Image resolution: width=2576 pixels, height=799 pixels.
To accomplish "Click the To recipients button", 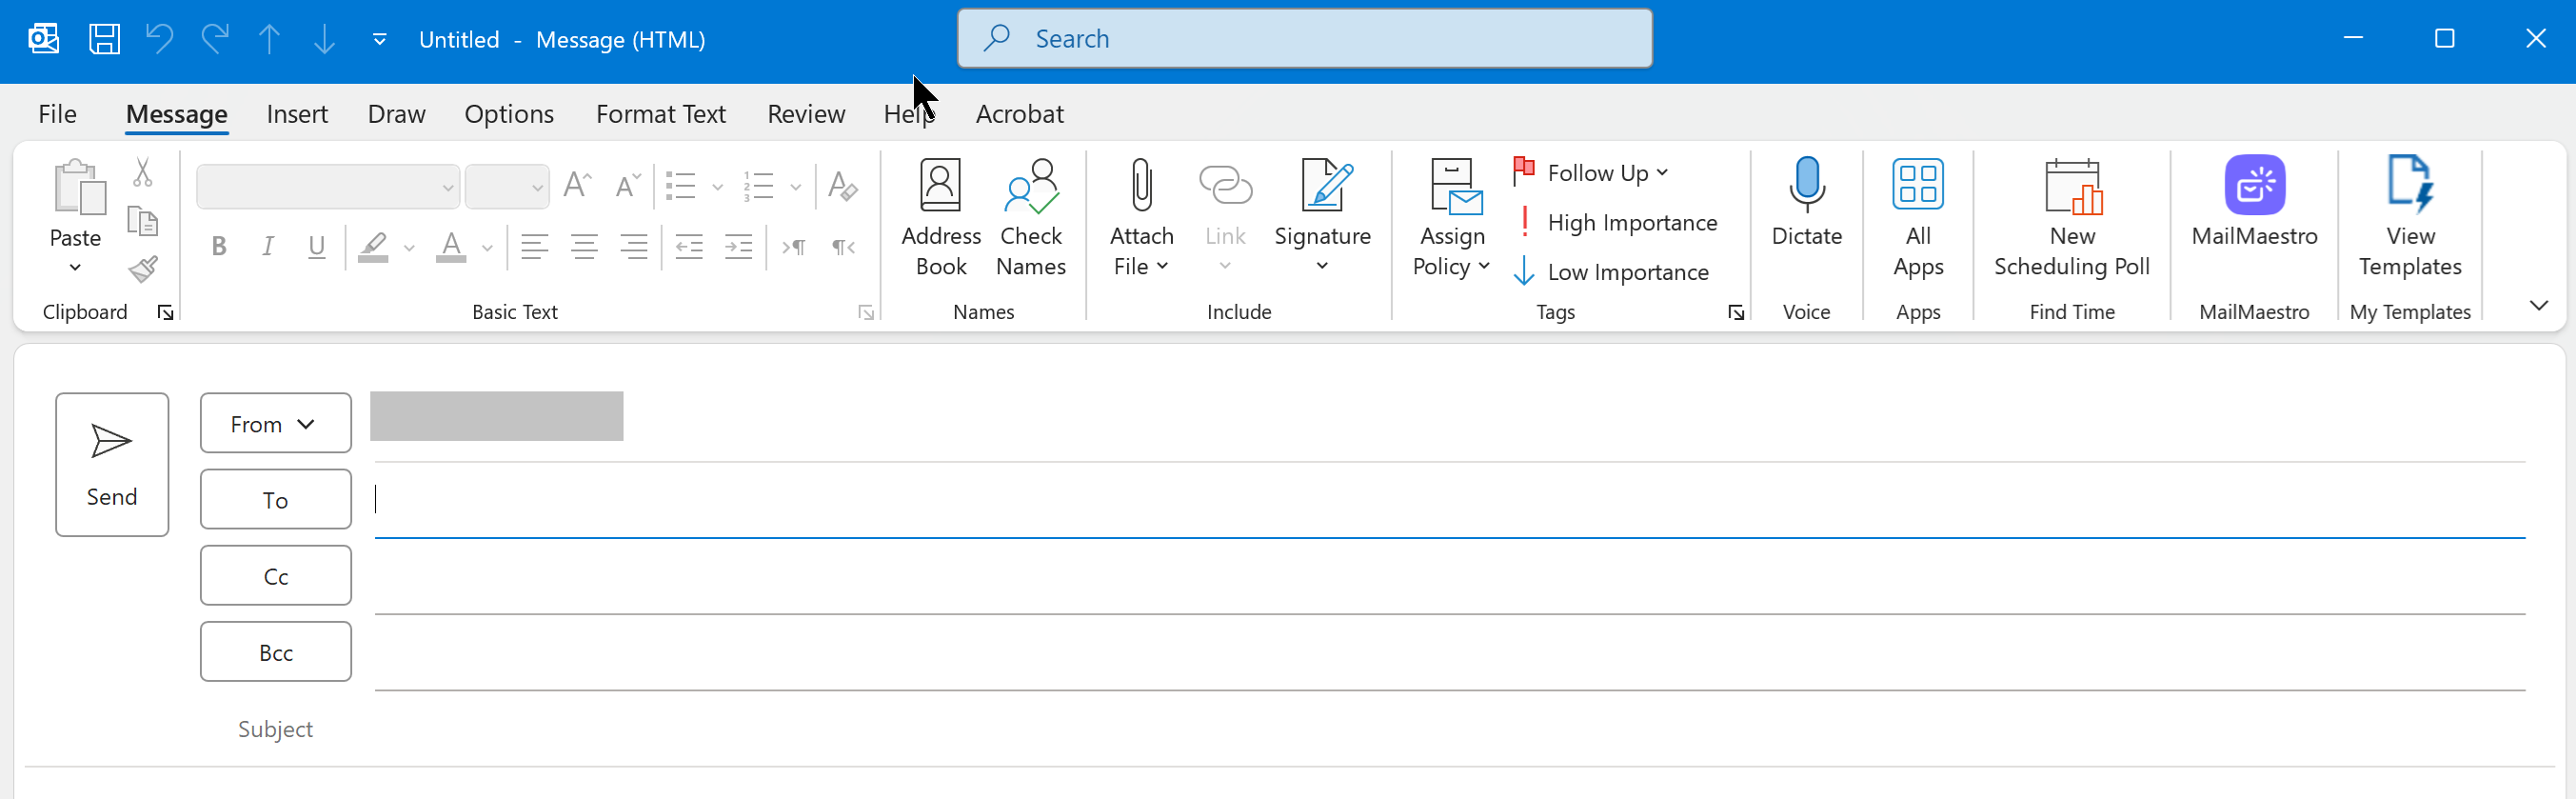I will [x=275, y=500].
